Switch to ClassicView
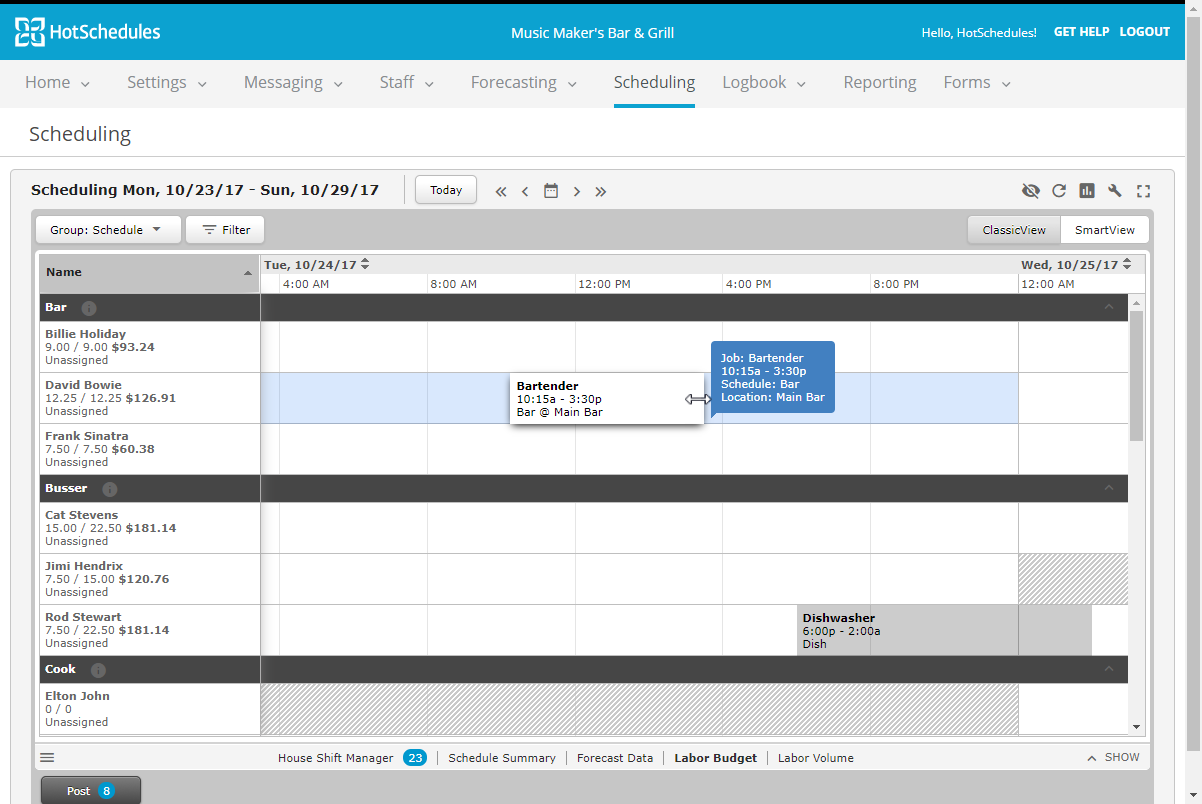The width and height of the screenshot is (1202, 804). pos(1014,230)
